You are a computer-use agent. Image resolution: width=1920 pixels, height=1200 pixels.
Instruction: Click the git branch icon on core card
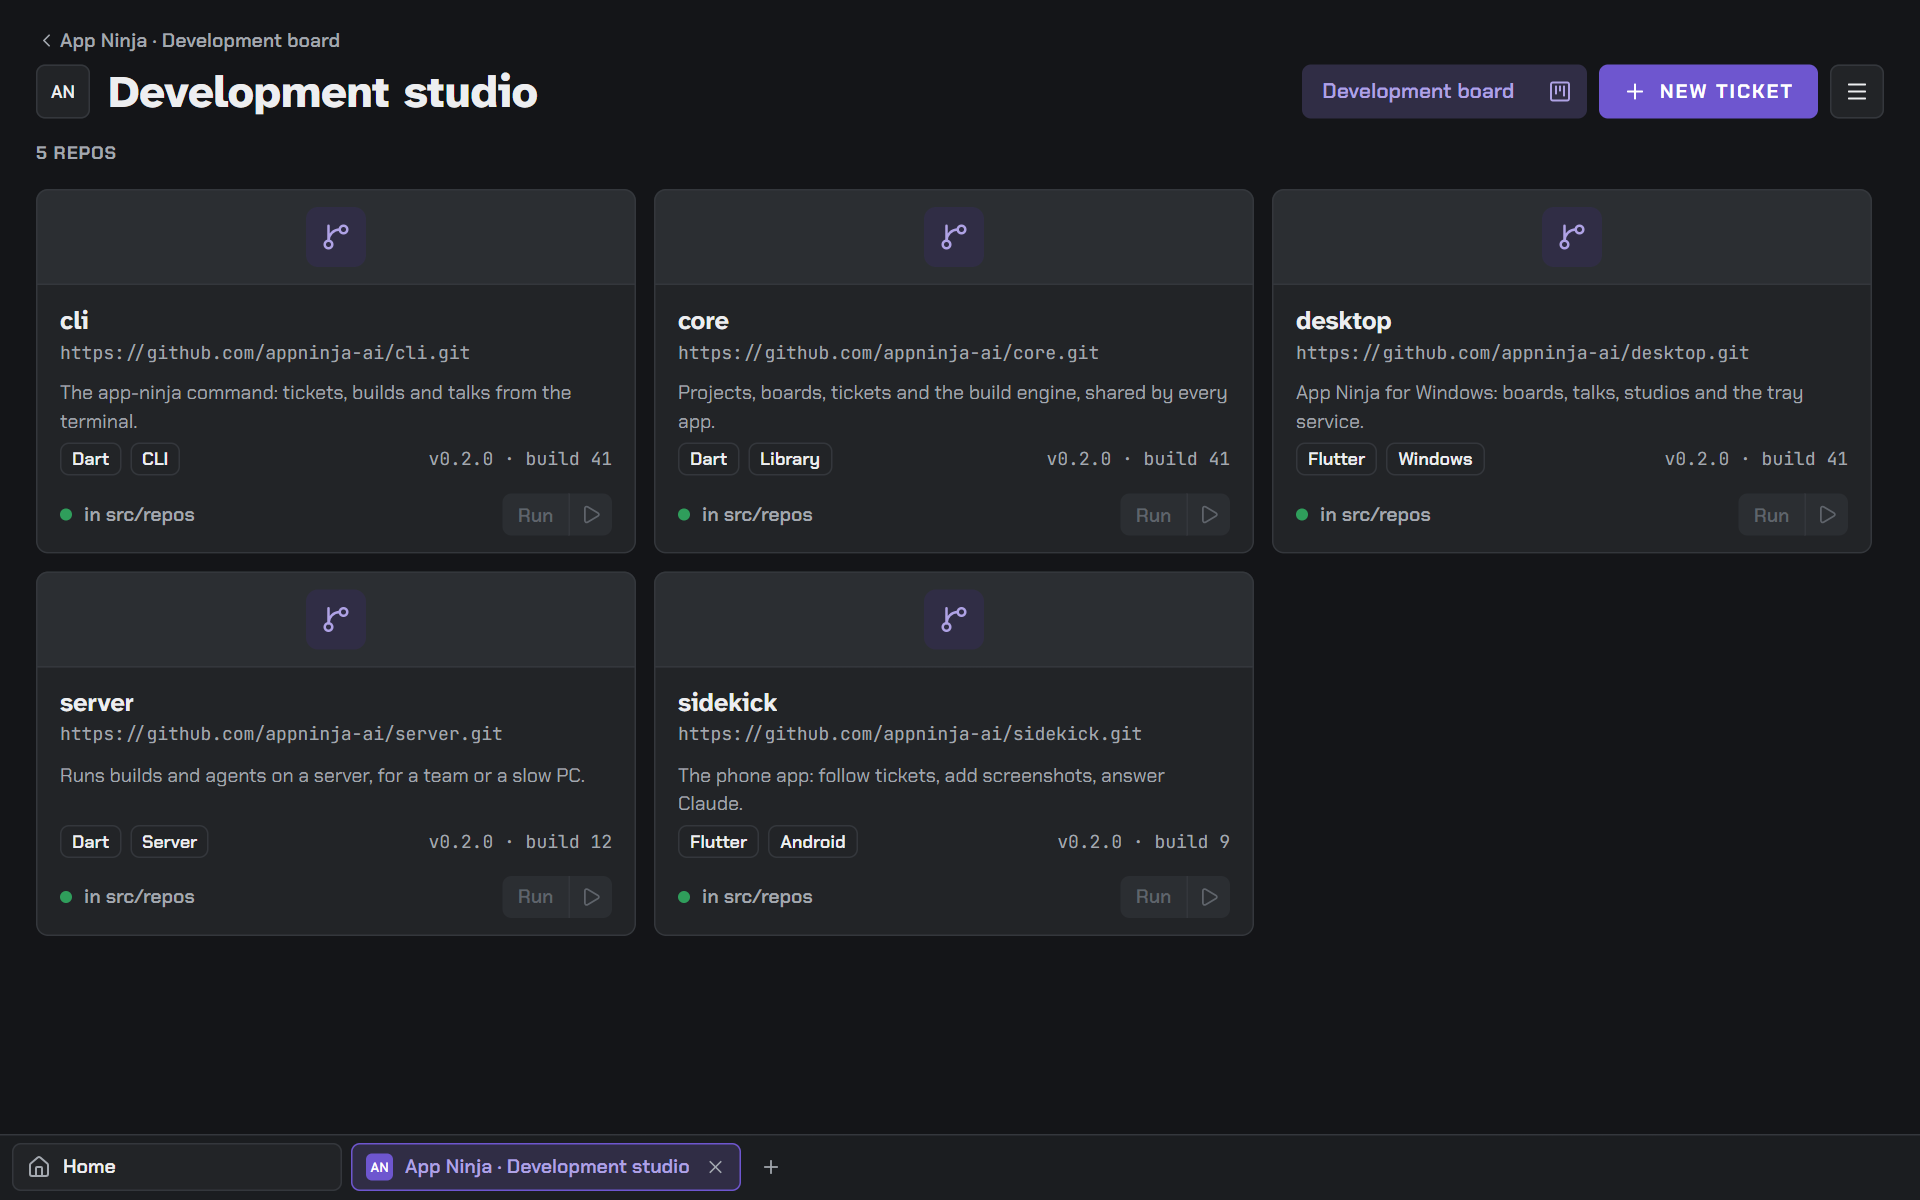(x=954, y=237)
